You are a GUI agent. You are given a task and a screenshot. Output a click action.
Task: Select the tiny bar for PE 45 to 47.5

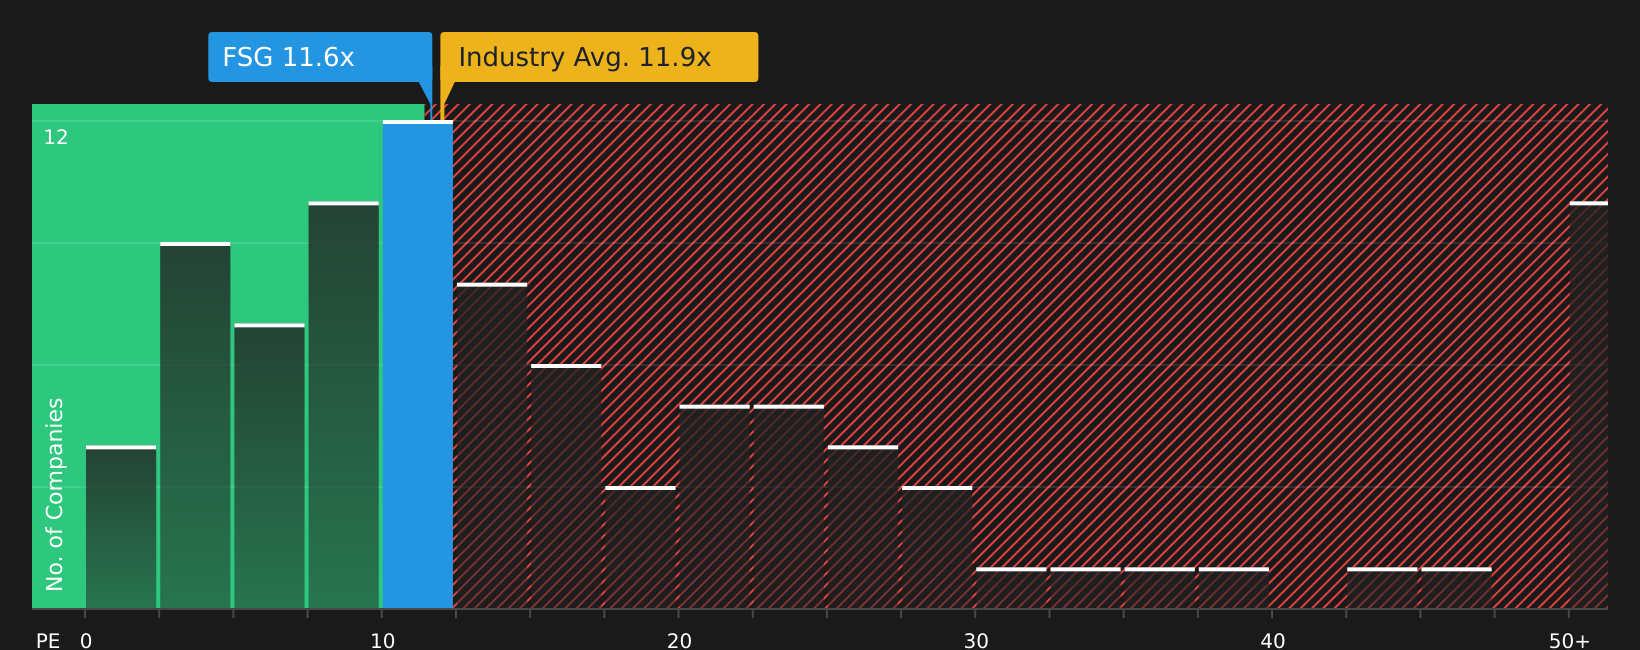coord(1456,588)
